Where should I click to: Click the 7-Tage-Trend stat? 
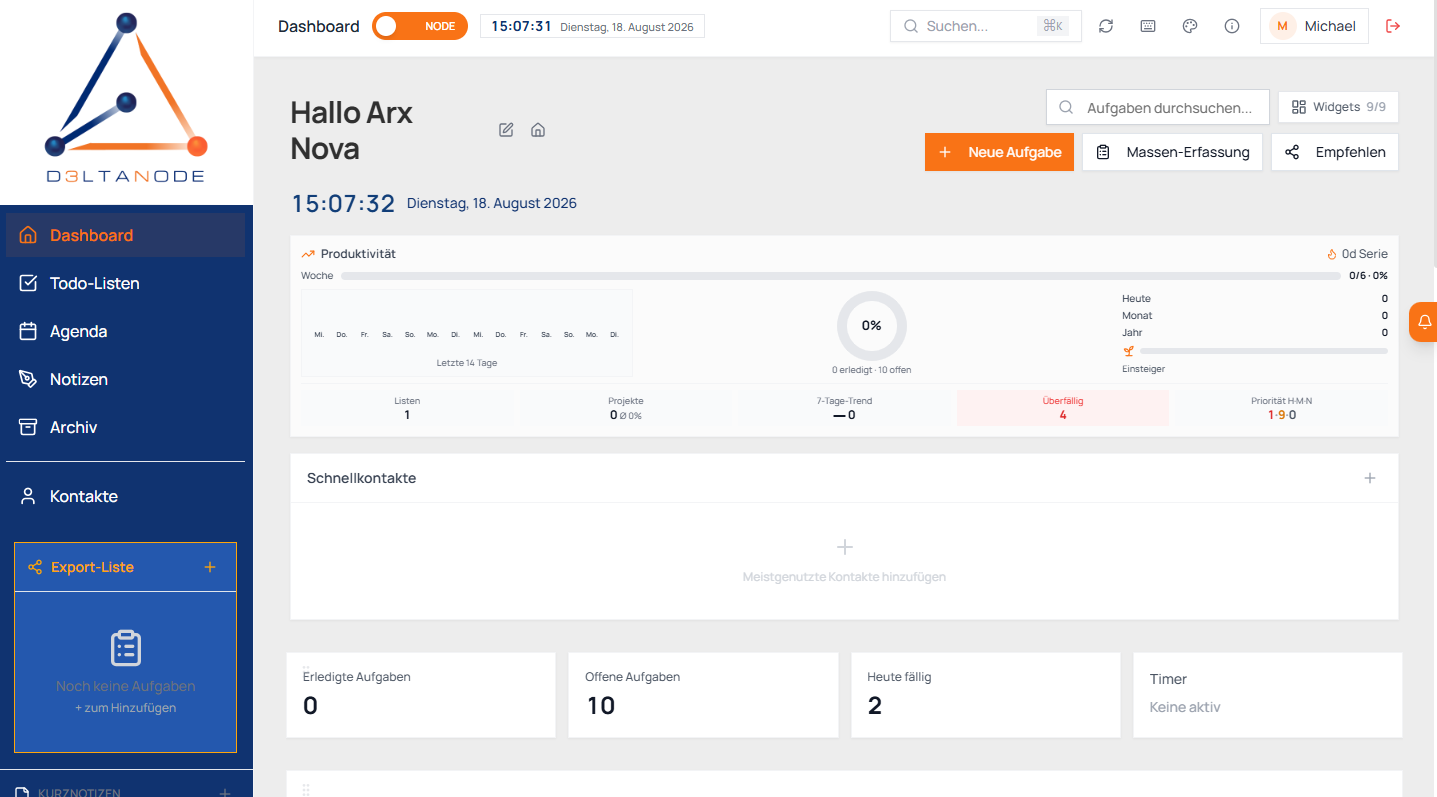(845, 408)
